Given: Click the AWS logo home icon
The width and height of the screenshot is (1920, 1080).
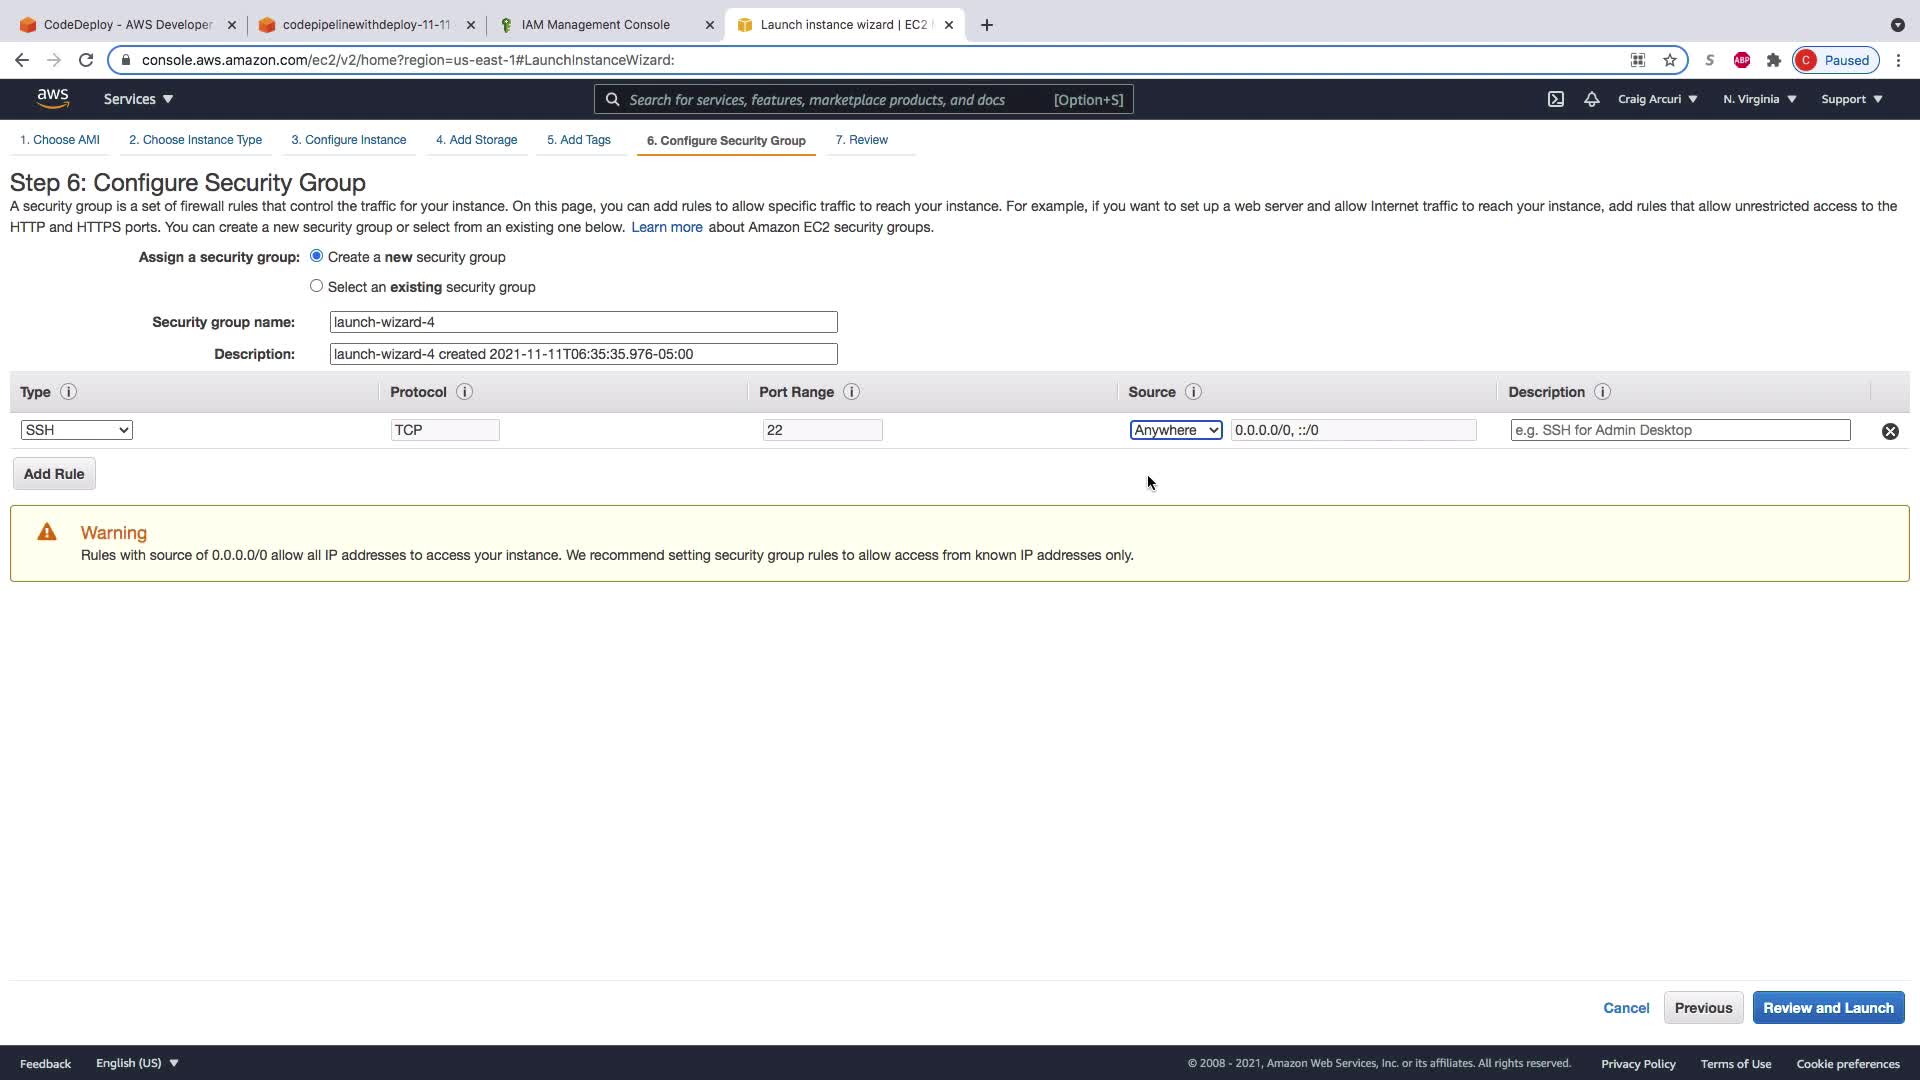Looking at the screenshot, I should click(x=53, y=98).
